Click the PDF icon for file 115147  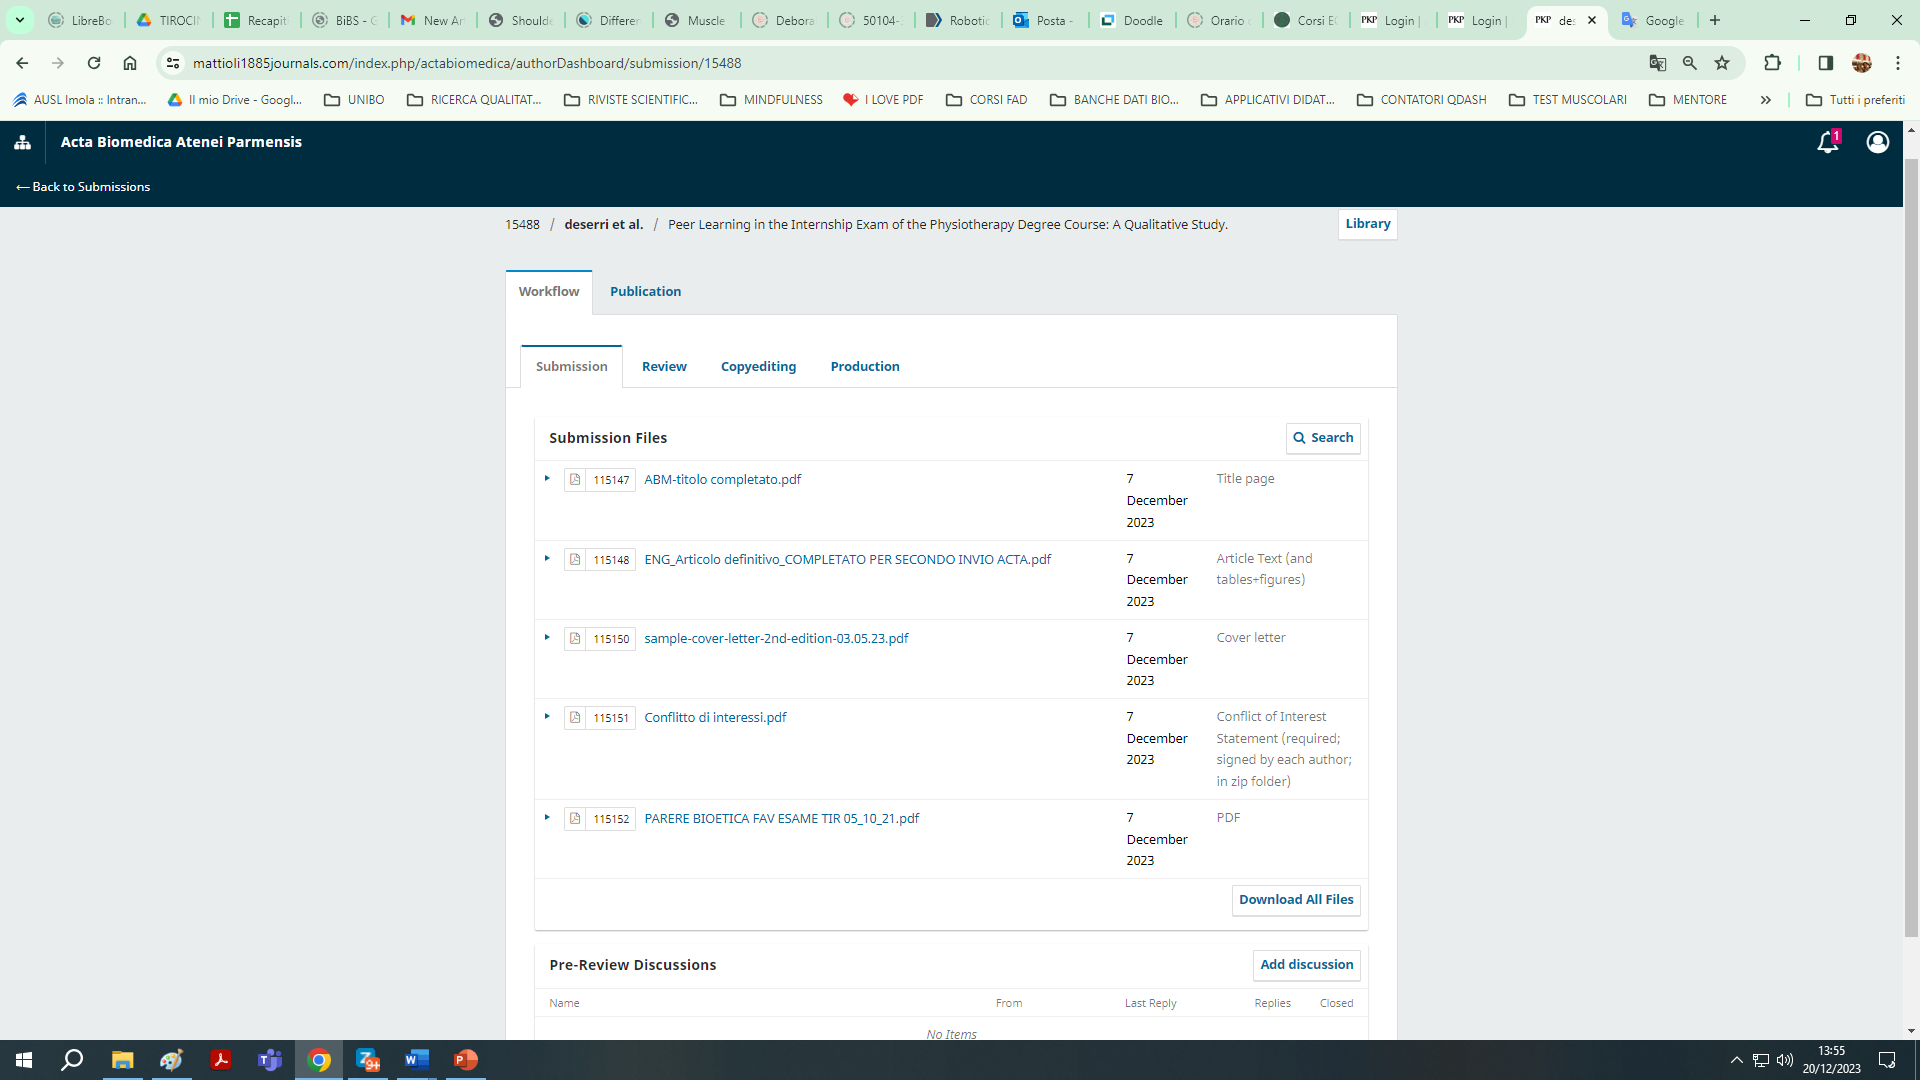tap(575, 480)
